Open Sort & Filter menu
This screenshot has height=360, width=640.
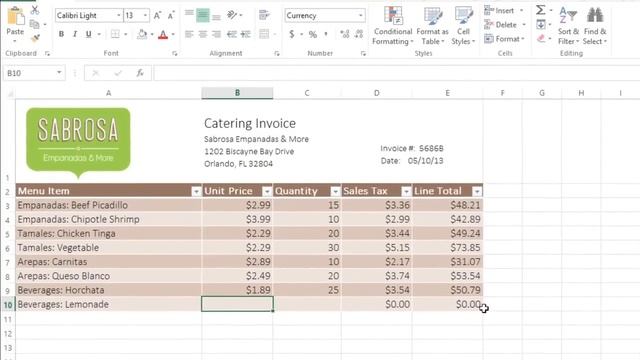pyautogui.click(x=568, y=25)
